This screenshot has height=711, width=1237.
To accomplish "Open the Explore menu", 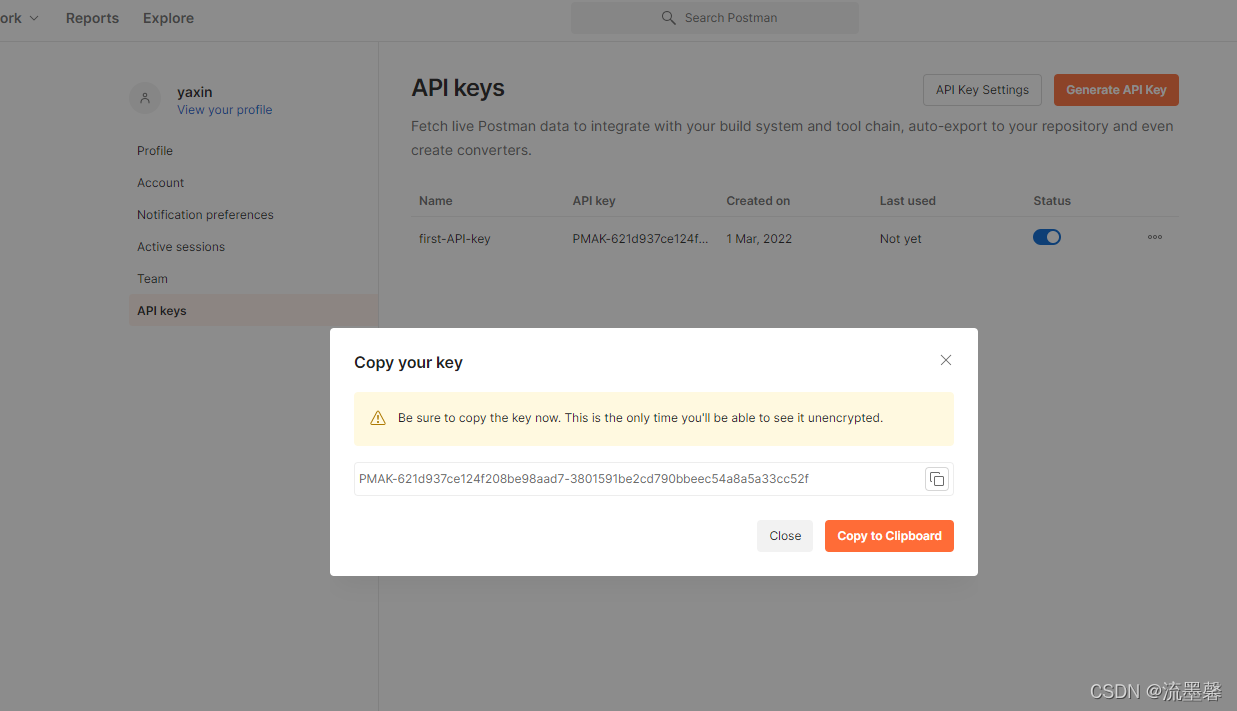I will [x=168, y=18].
